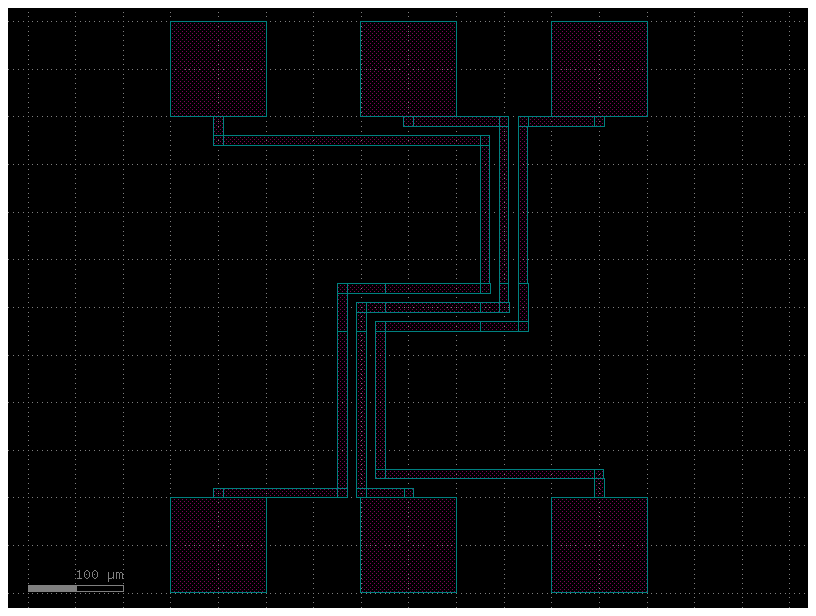Select the top-left square bond pad
This screenshot has width=816, height=616.
click(x=218, y=69)
